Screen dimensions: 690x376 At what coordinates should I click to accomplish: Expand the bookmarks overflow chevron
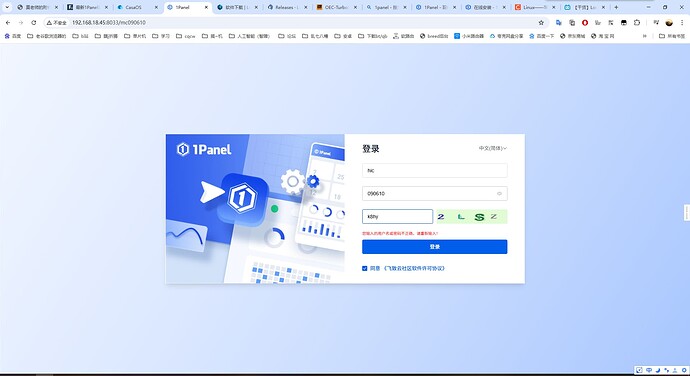pos(645,36)
